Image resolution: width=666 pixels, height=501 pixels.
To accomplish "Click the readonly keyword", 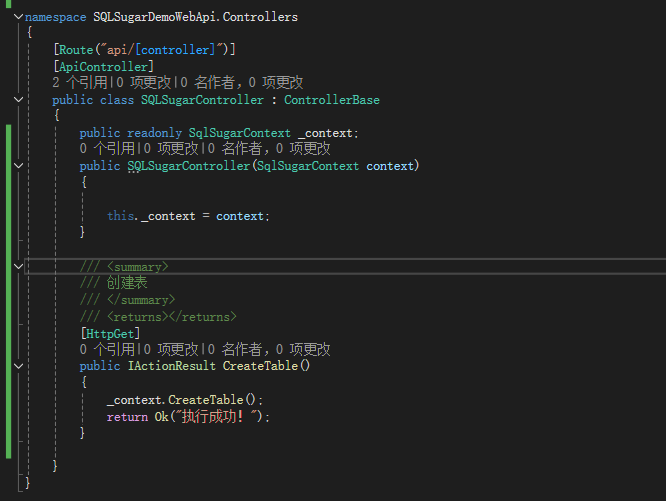I will tap(155, 133).
